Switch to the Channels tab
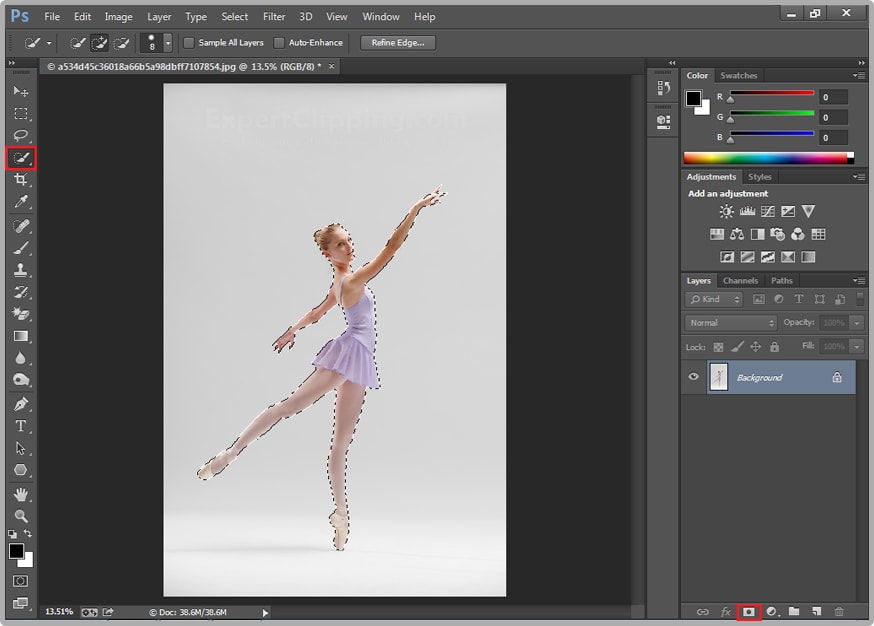The height and width of the screenshot is (626, 874). (740, 281)
